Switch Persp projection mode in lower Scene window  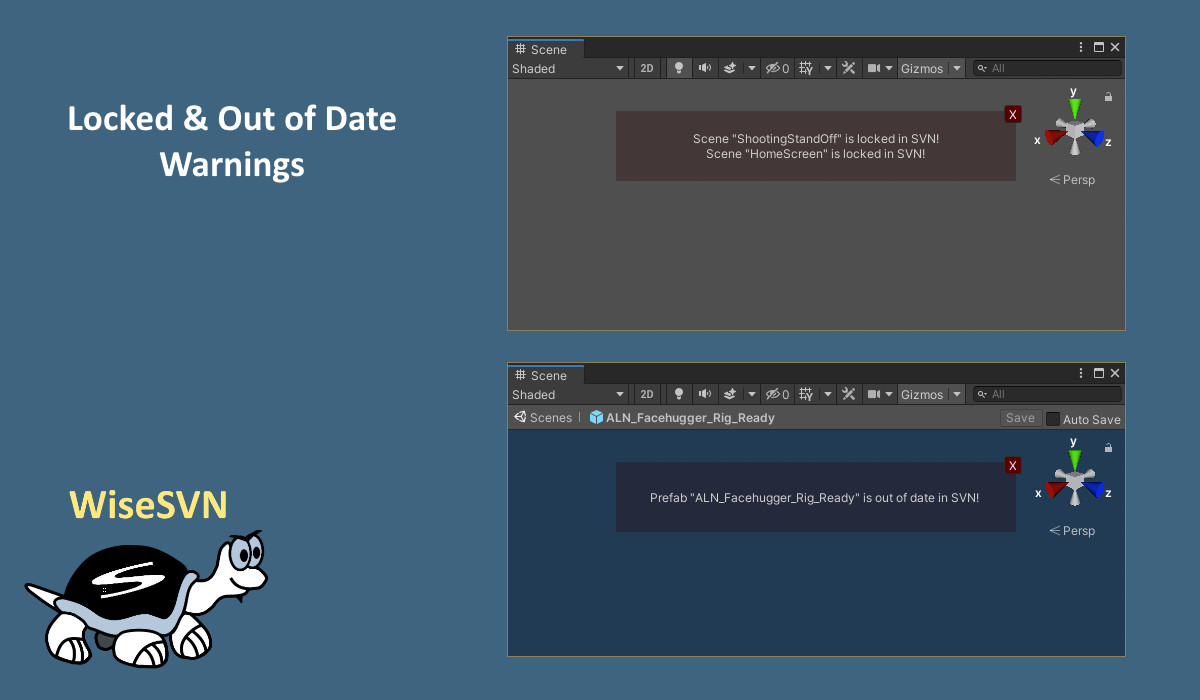click(x=1072, y=531)
